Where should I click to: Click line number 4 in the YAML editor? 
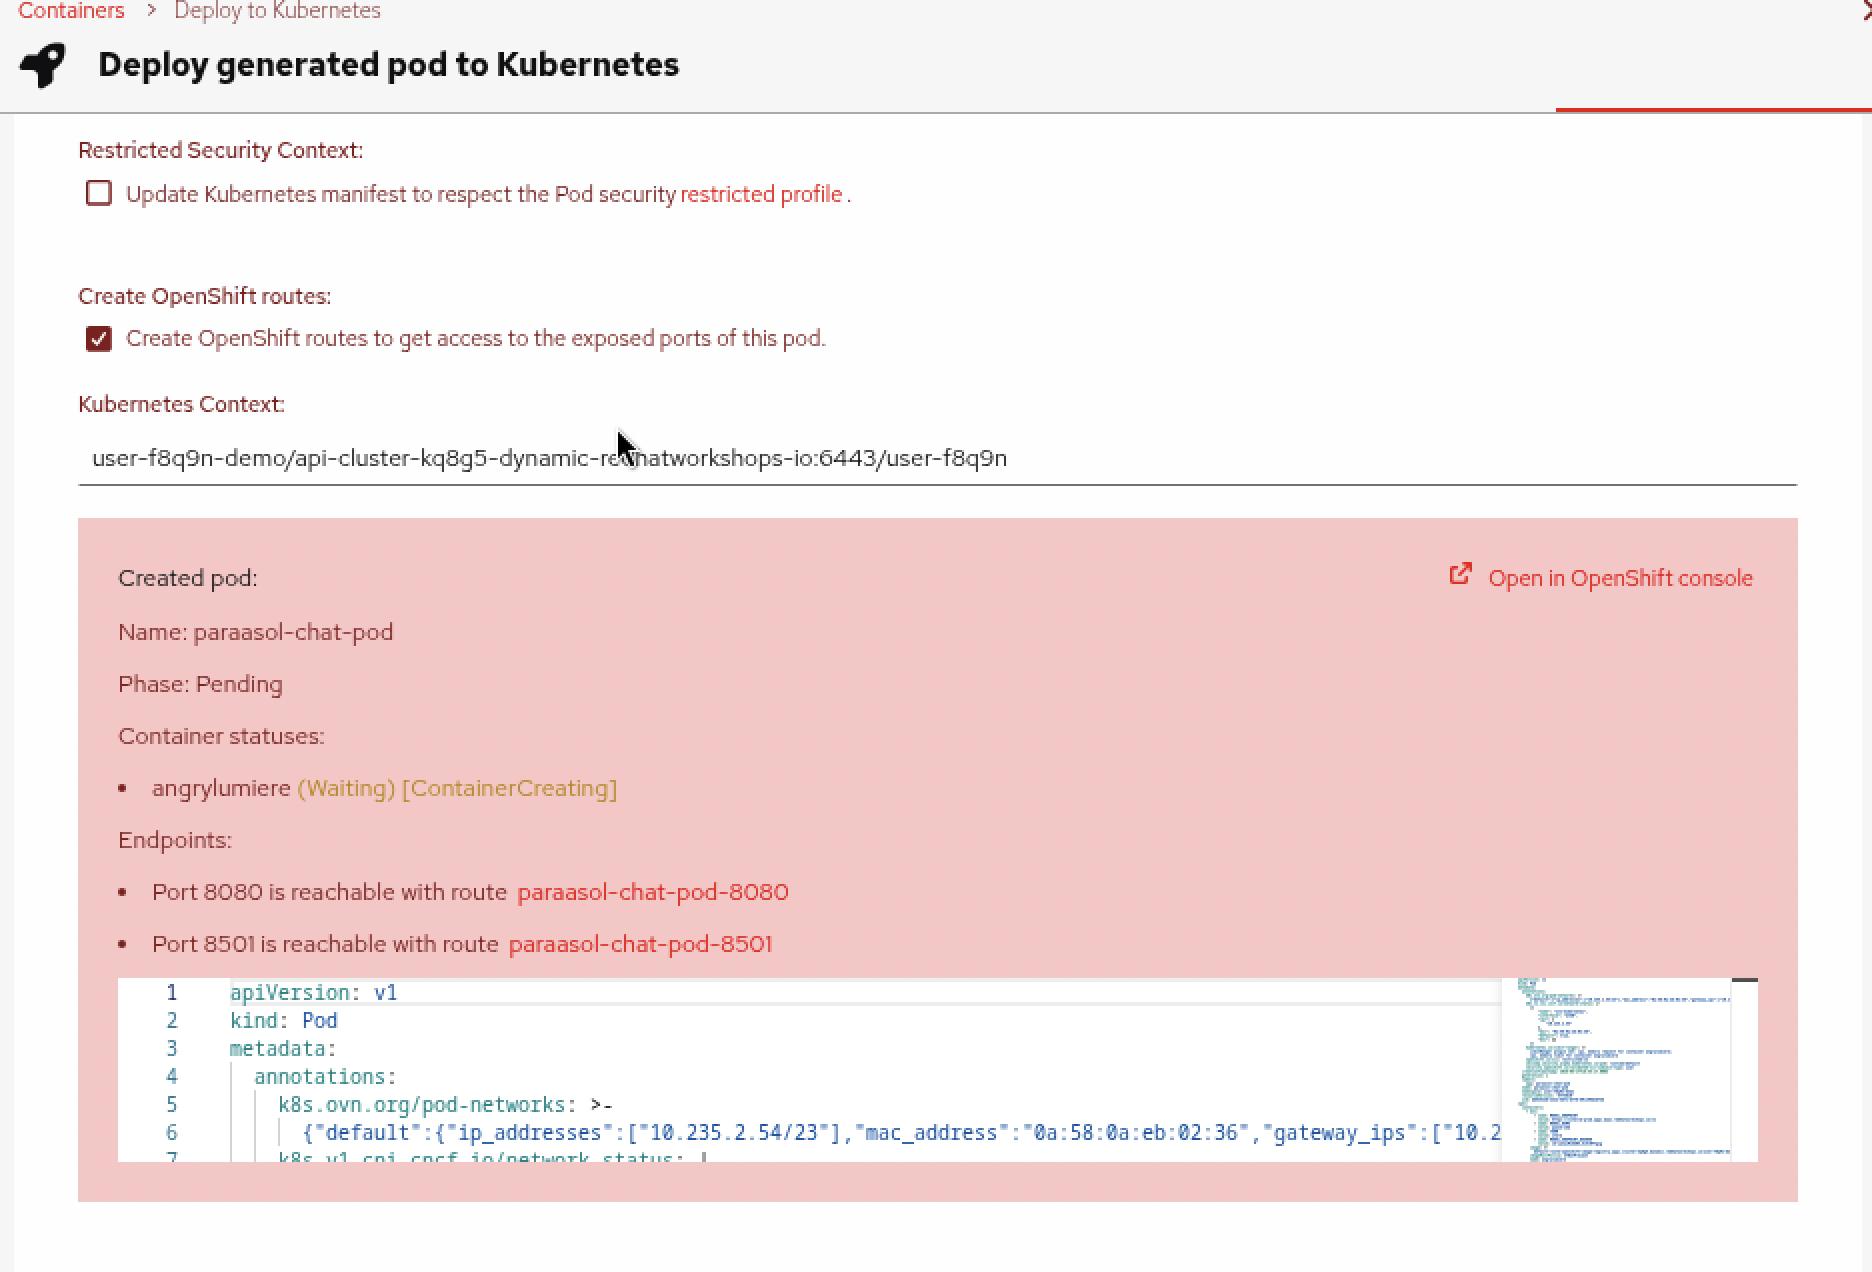171,1077
